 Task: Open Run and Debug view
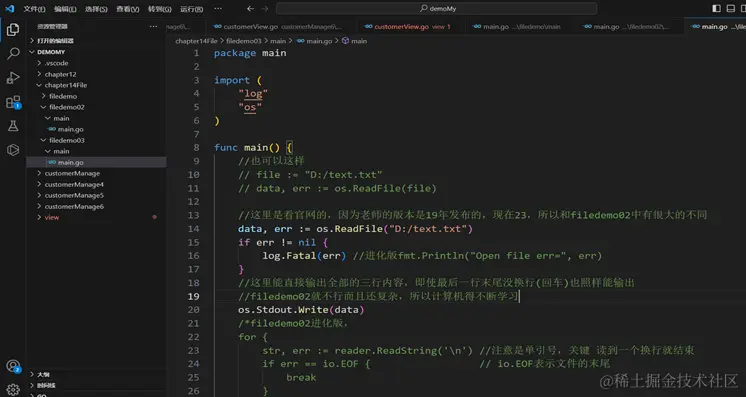[x=13, y=78]
